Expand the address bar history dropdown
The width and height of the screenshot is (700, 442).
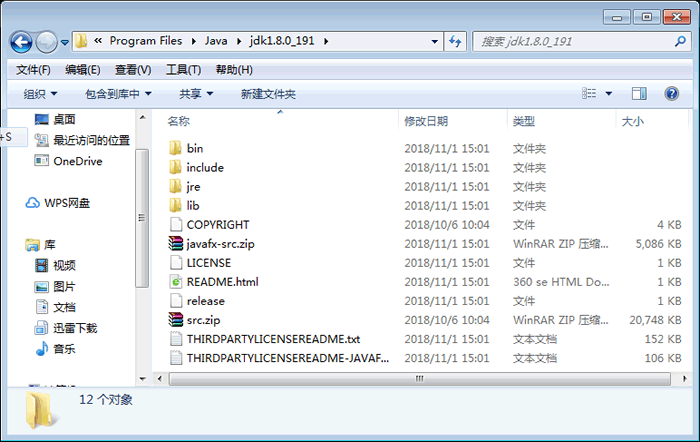(434, 42)
